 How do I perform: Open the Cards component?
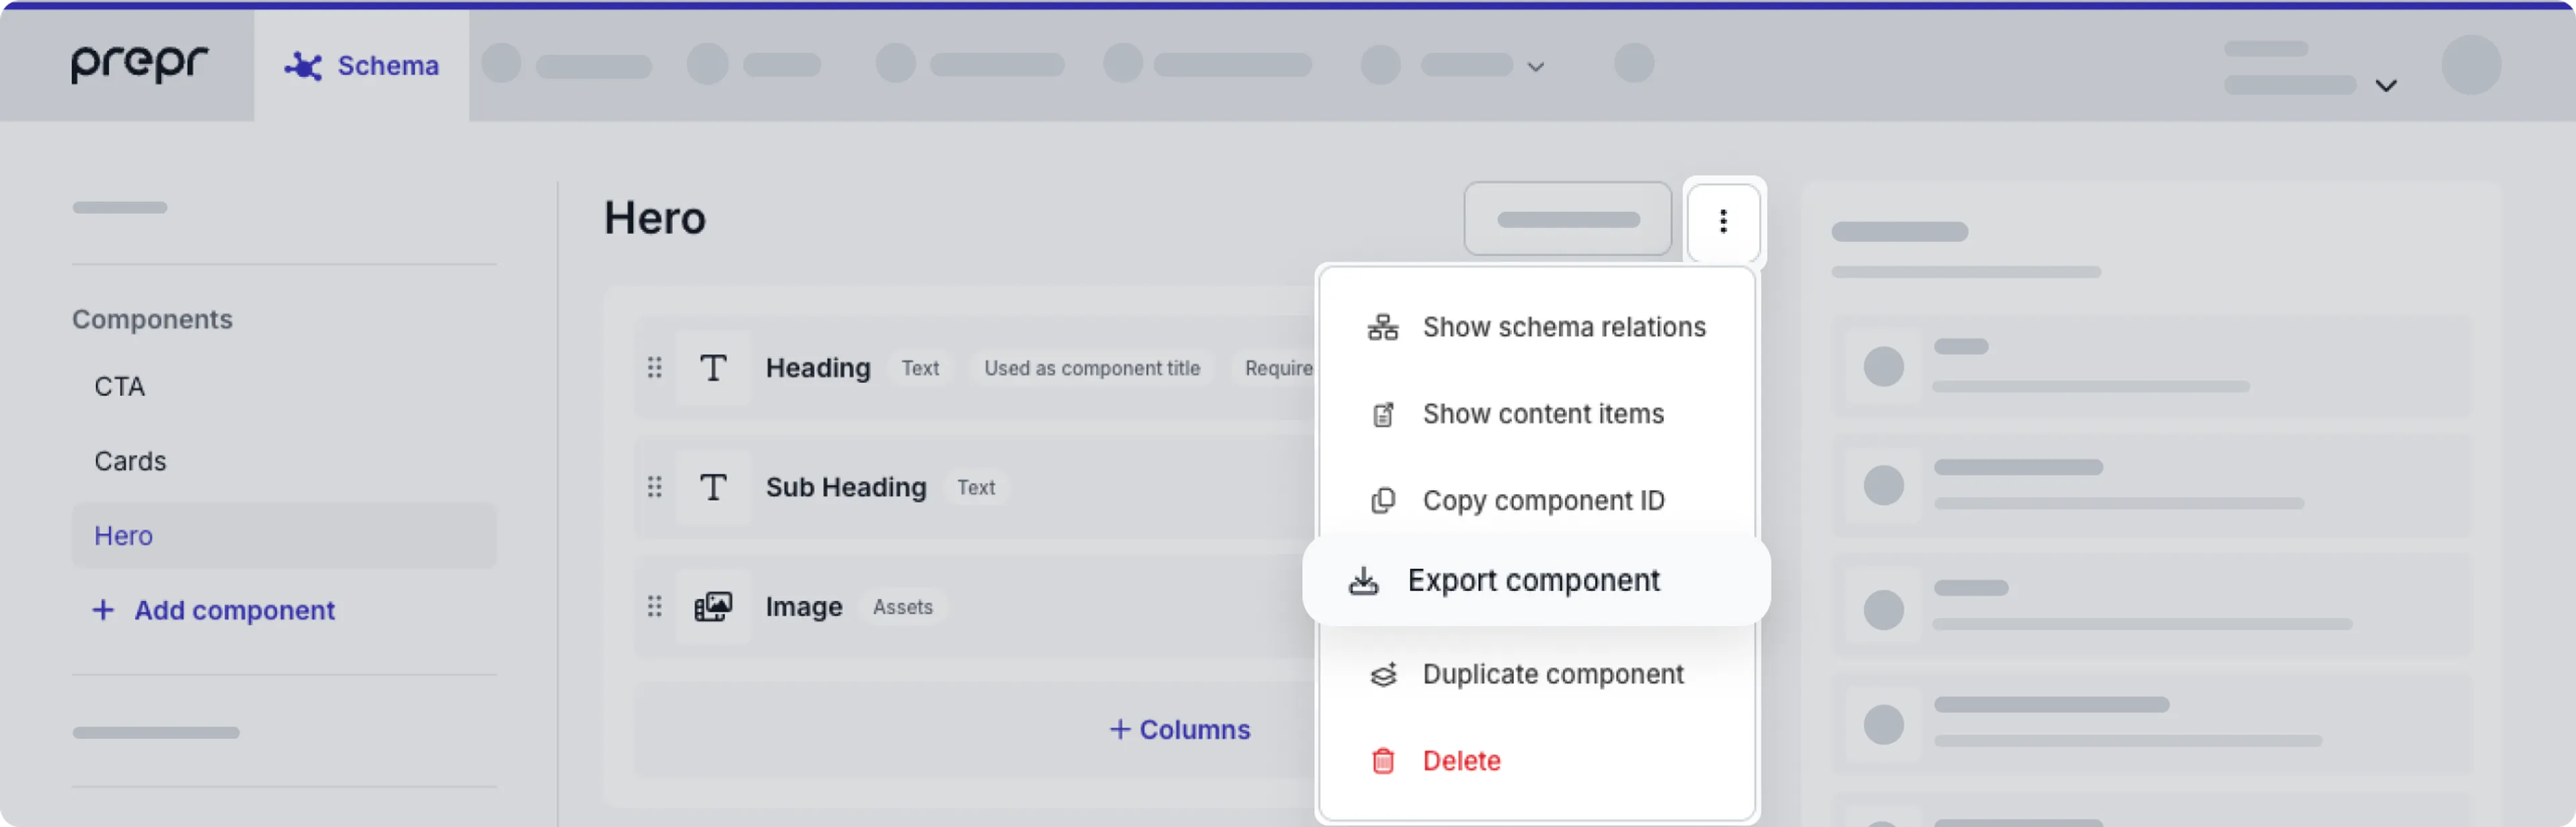pyautogui.click(x=130, y=461)
